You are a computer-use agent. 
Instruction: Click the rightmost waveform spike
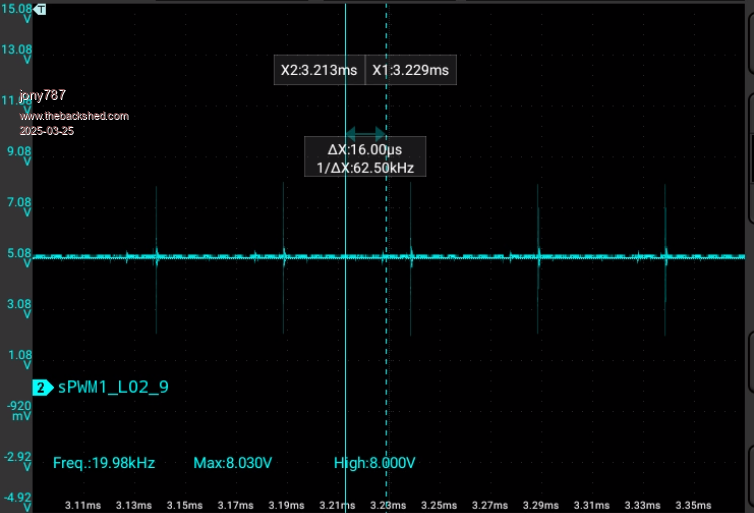coord(664,258)
